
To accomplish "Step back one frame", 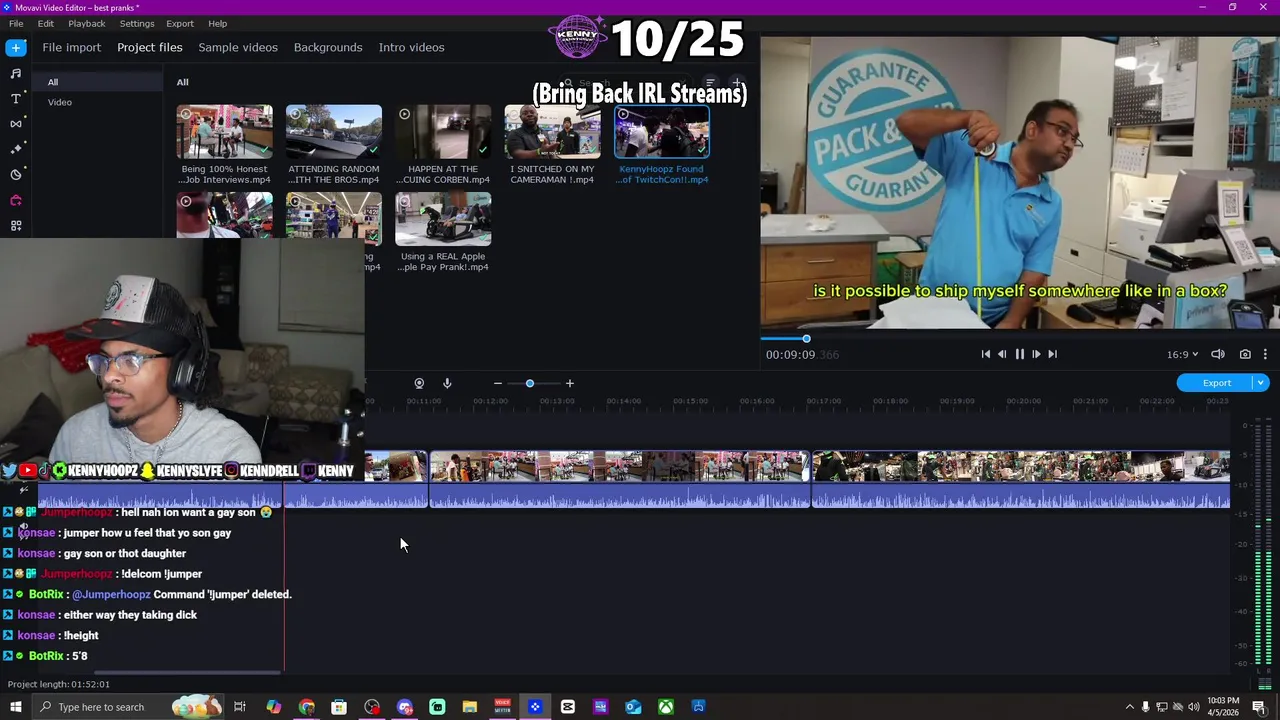I will click(x=1002, y=354).
